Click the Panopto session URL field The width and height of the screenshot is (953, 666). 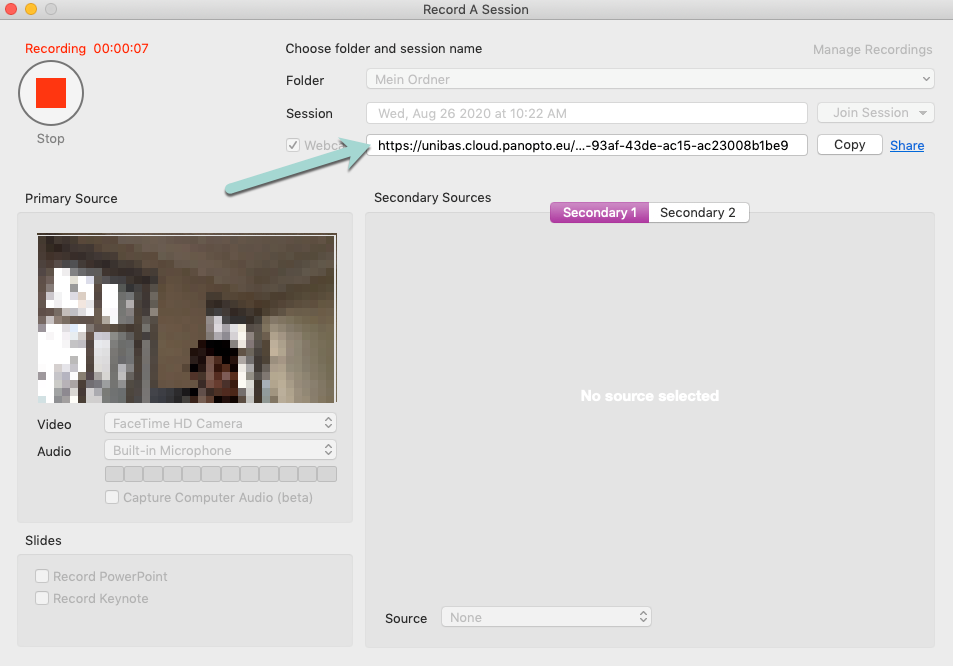coord(586,145)
